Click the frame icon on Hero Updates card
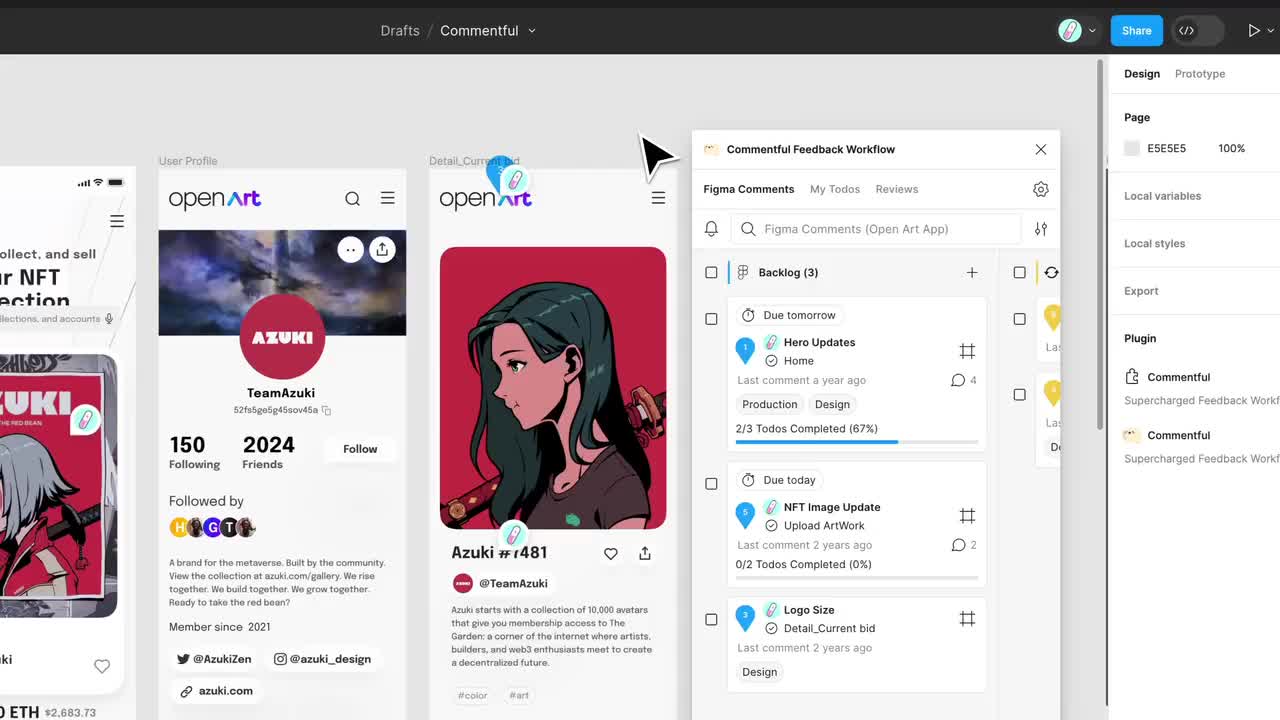Screen dimensions: 1280x720 (967, 351)
